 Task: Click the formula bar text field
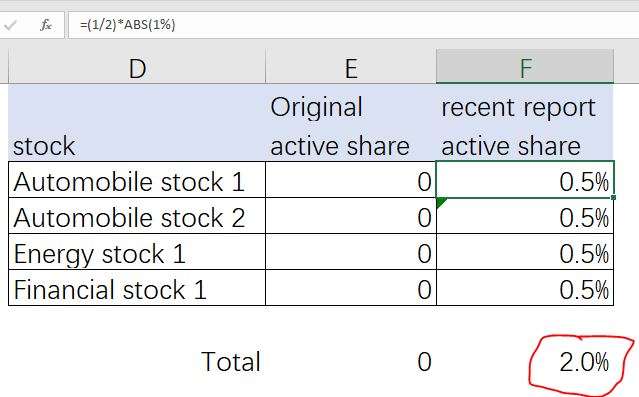(353, 25)
